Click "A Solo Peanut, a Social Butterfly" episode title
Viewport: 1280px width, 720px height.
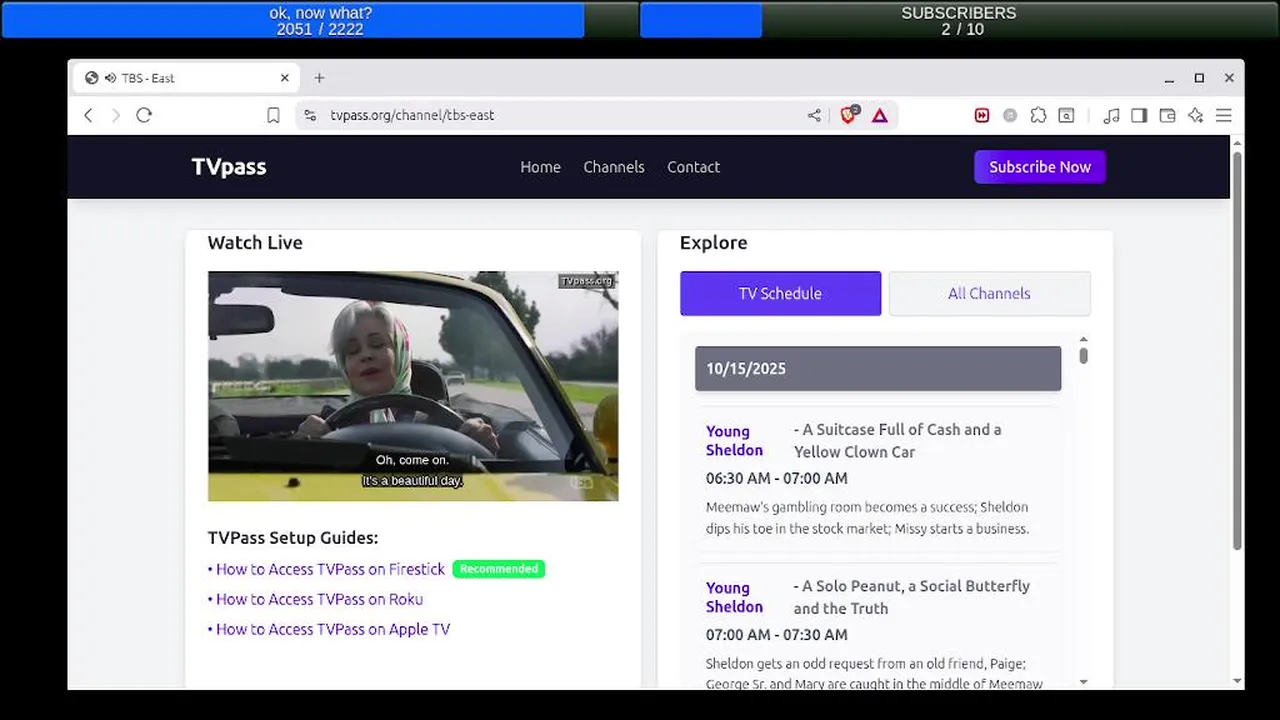point(912,597)
